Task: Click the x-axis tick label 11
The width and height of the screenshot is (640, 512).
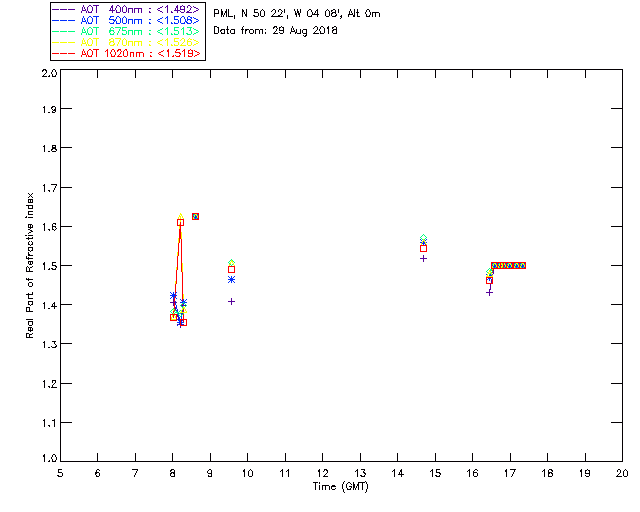Action: (x=285, y=473)
